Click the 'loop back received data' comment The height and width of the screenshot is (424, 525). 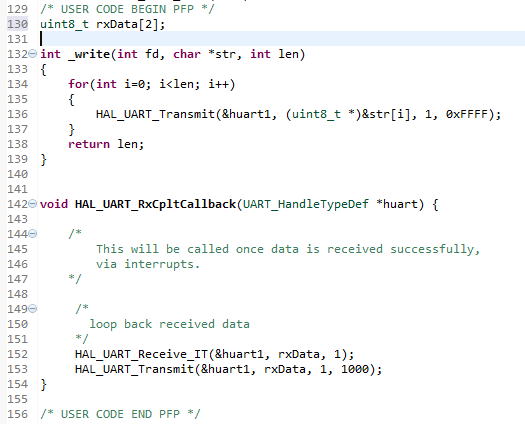(x=169, y=324)
